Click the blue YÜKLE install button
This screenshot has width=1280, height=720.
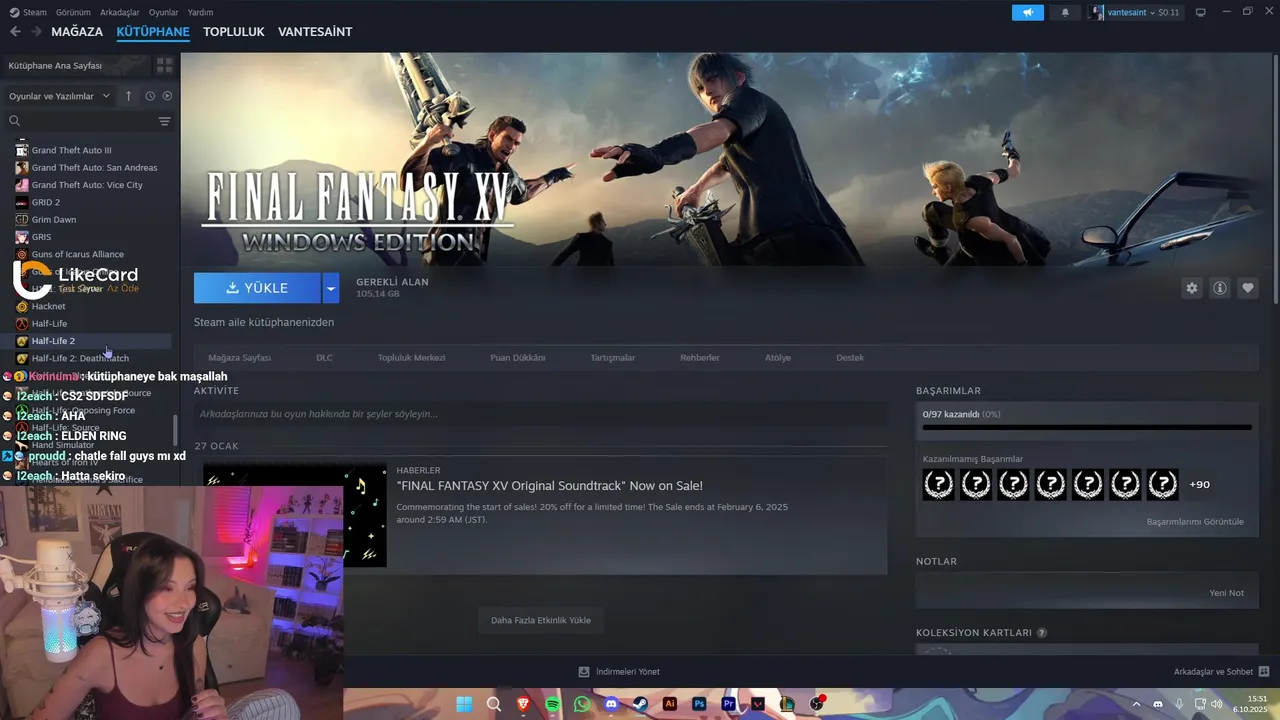pyautogui.click(x=257, y=288)
